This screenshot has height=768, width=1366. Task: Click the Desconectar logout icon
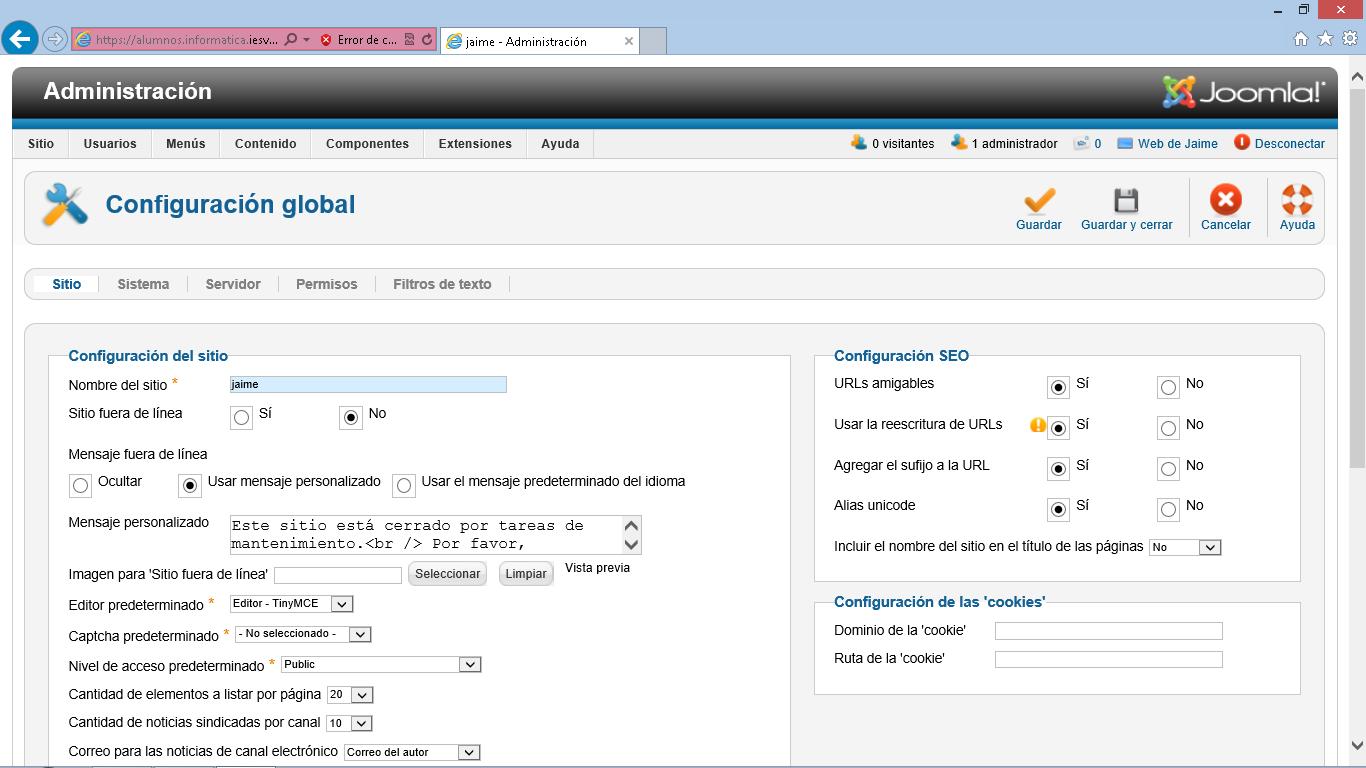click(1242, 143)
